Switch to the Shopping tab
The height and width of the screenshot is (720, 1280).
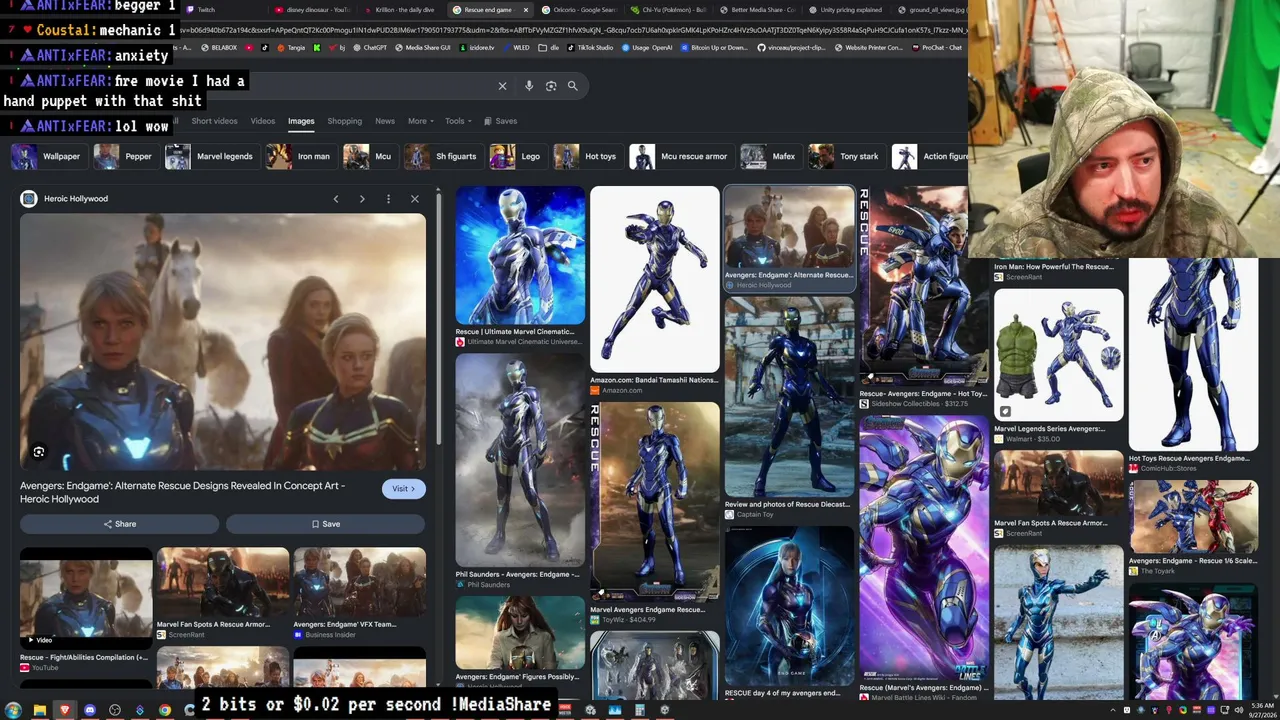pos(344,121)
